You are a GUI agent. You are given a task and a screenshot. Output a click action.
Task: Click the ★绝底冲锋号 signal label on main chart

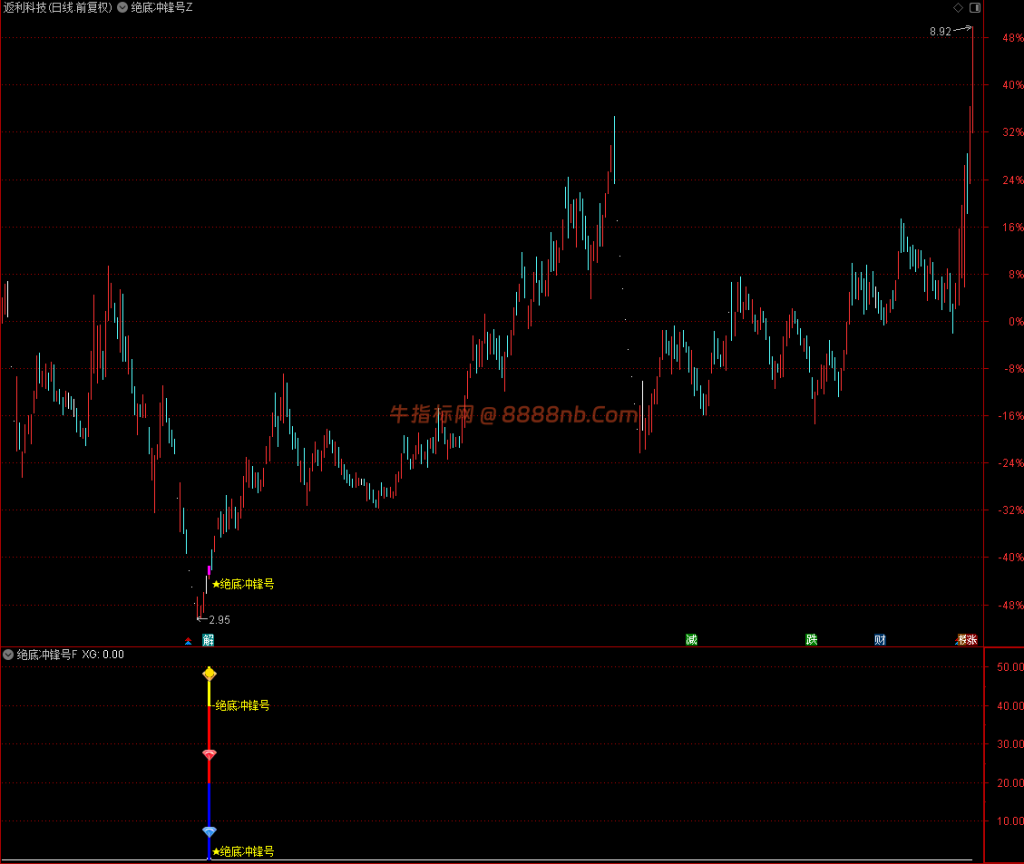(x=243, y=584)
